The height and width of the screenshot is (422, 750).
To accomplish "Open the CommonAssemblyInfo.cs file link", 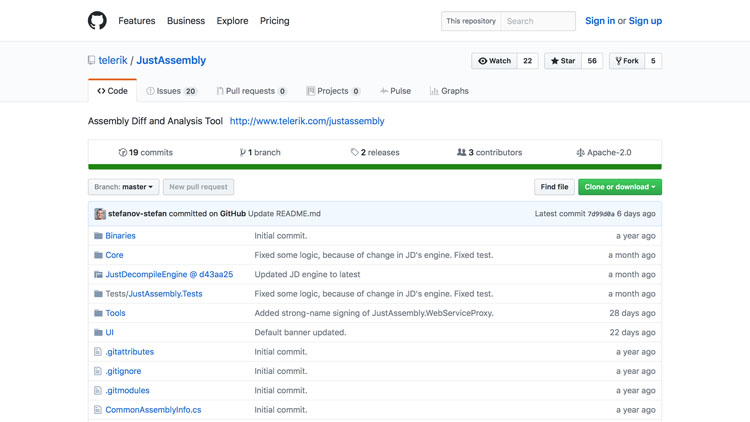I will click(154, 410).
